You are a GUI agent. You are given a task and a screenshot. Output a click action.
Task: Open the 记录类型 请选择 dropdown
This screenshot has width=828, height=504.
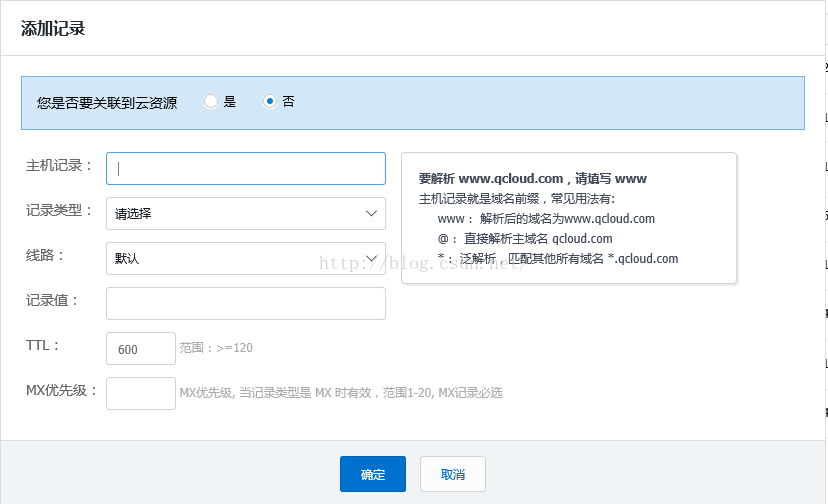point(246,213)
